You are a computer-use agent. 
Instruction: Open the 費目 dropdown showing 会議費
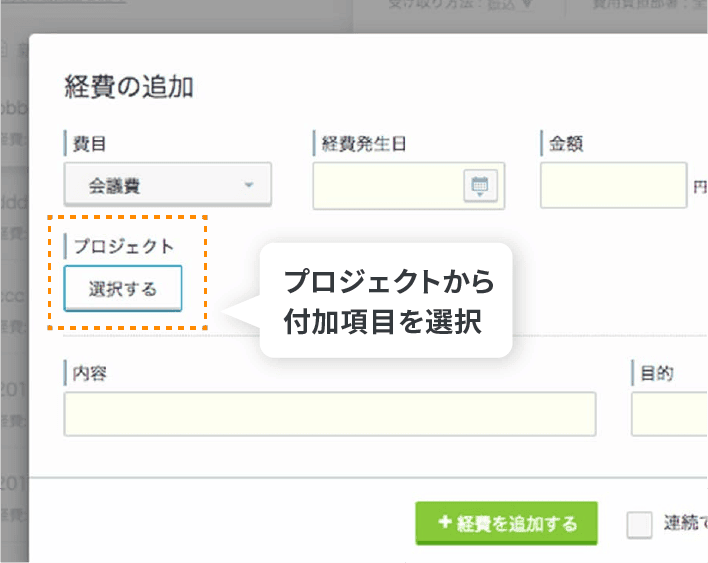click(x=168, y=185)
